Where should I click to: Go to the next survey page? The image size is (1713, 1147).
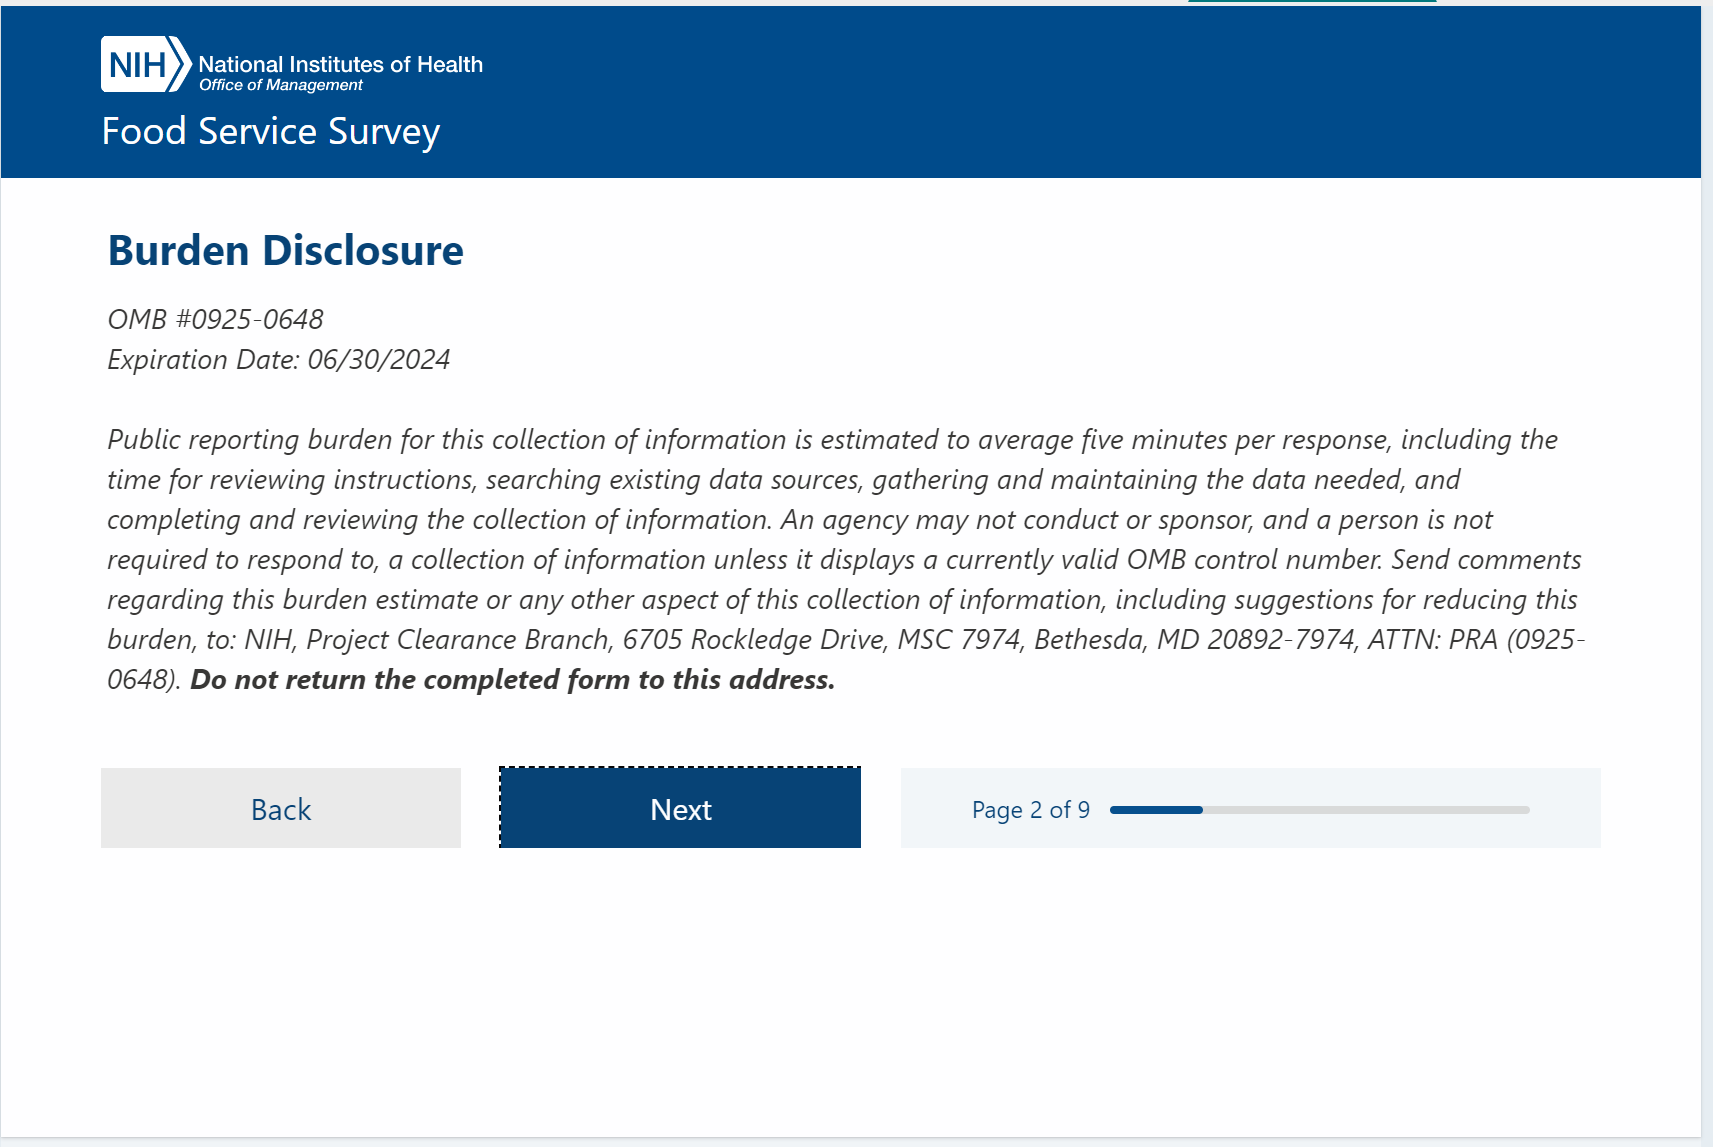point(680,809)
